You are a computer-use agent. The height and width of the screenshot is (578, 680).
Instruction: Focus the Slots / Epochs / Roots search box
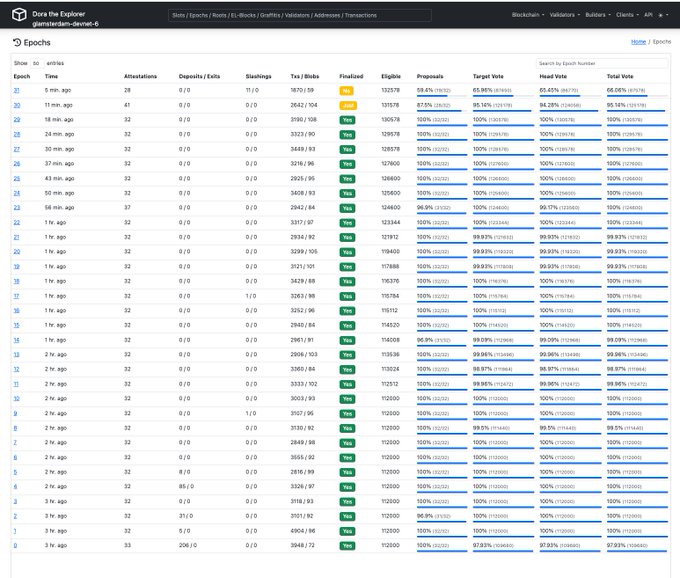pyautogui.click(x=300, y=15)
